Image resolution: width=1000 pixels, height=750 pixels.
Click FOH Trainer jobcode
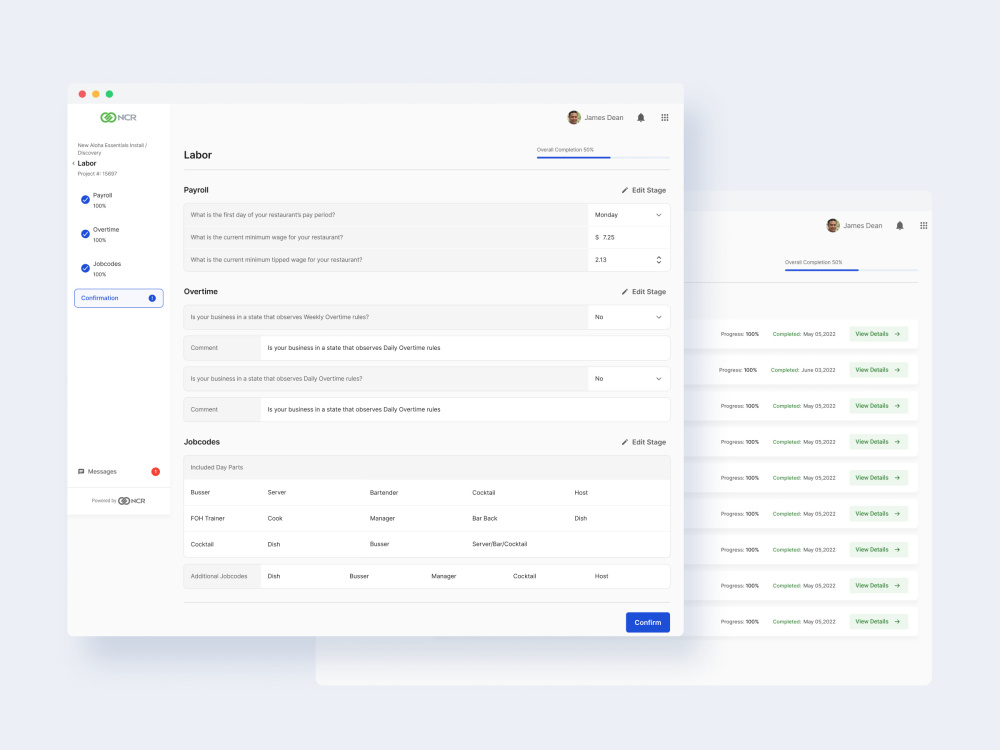(207, 518)
